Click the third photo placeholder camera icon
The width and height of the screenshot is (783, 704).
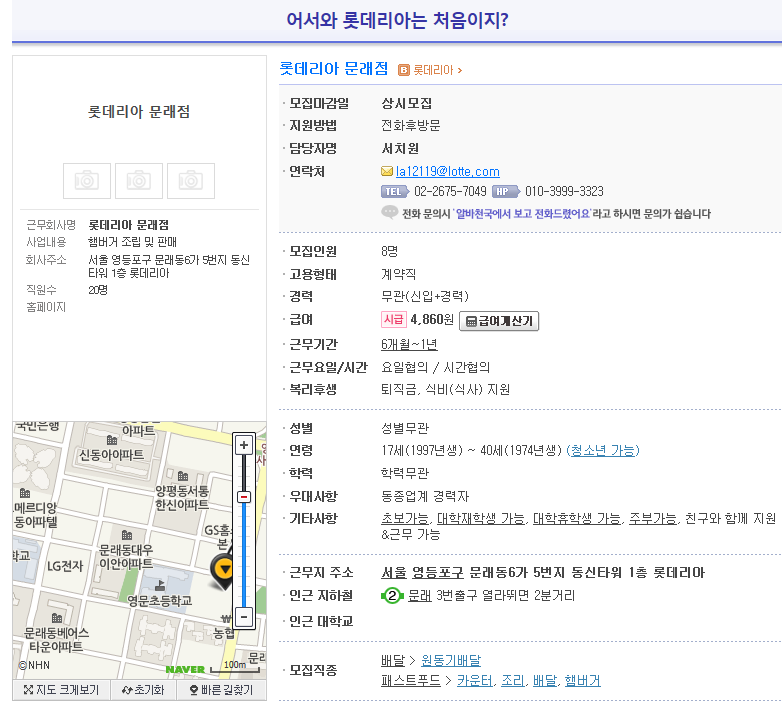click(x=190, y=180)
